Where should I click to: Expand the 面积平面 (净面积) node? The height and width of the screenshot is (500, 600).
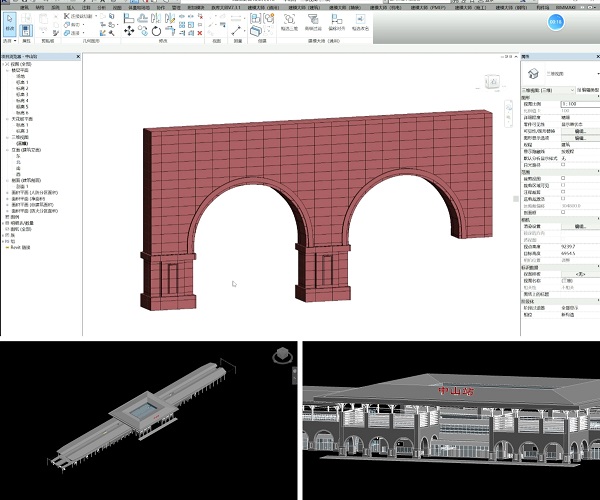8,199
